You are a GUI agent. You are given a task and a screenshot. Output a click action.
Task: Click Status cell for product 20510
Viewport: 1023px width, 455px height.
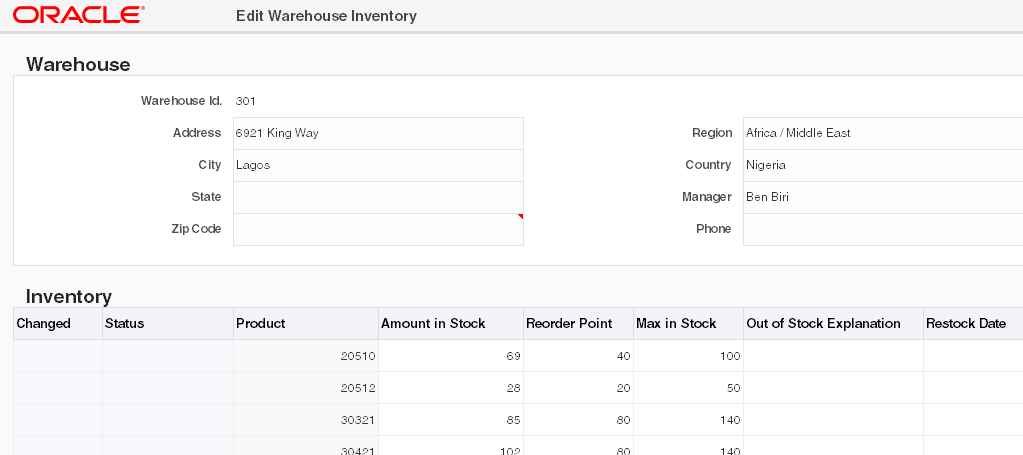point(168,356)
